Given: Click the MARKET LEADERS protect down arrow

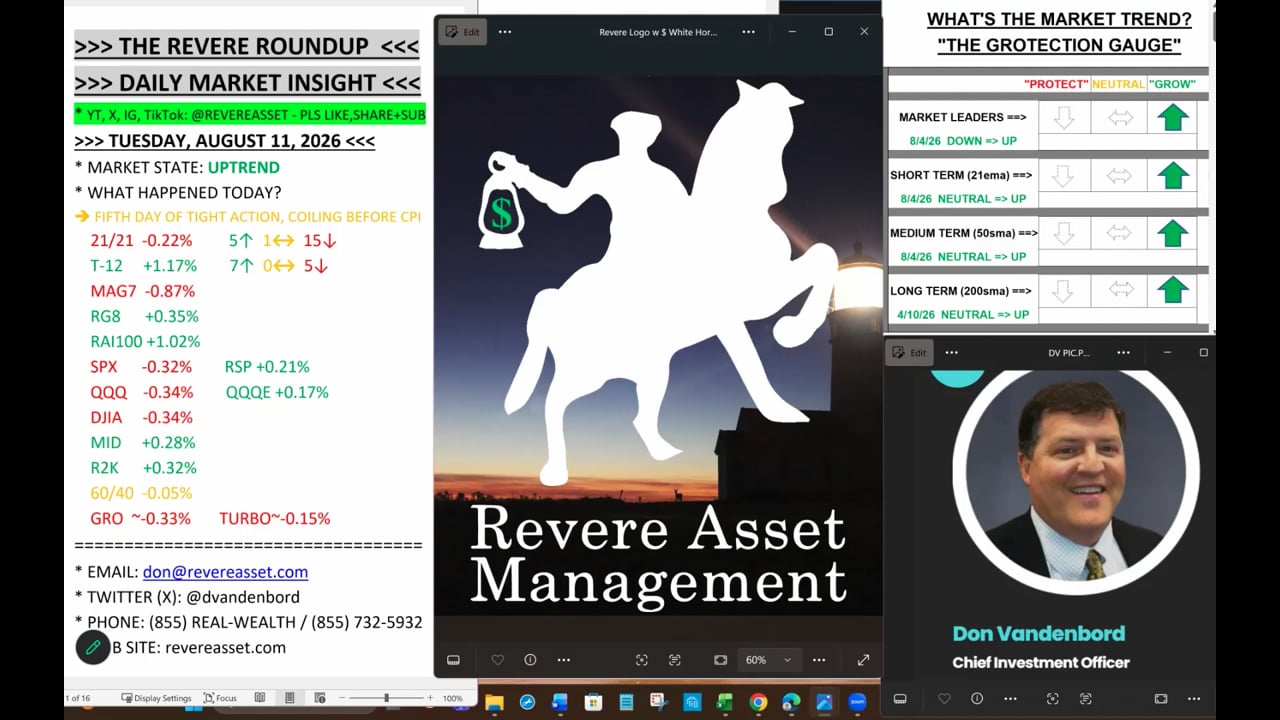Looking at the screenshot, I should (1064, 117).
